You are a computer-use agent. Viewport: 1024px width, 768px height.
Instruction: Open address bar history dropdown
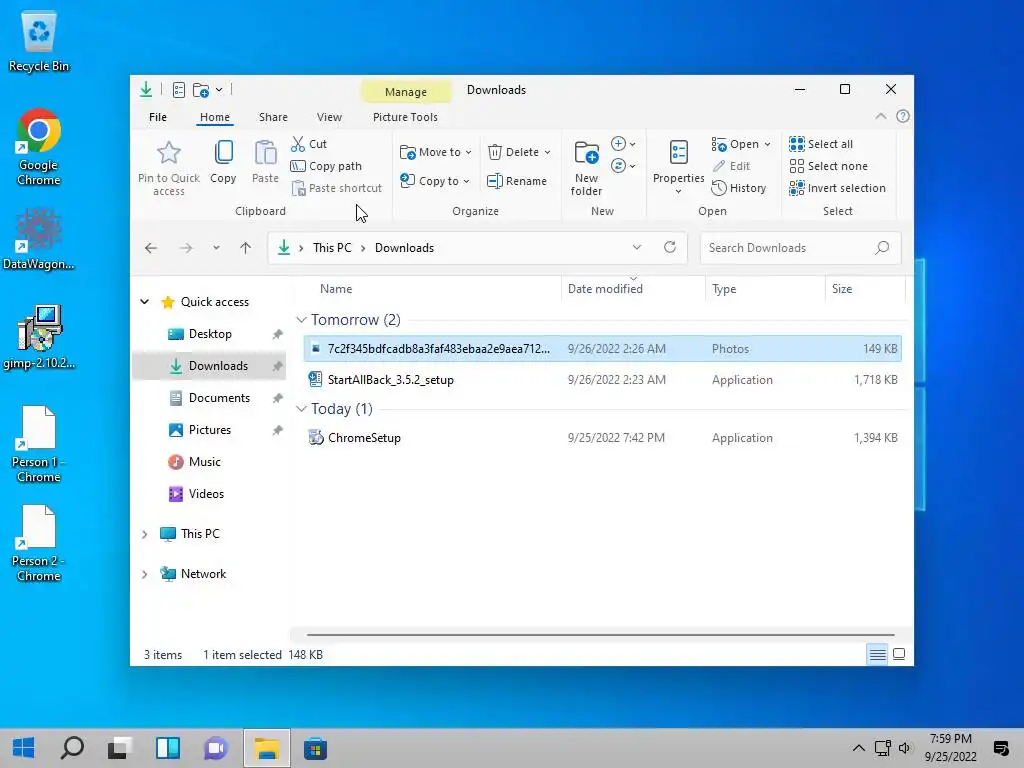click(637, 247)
